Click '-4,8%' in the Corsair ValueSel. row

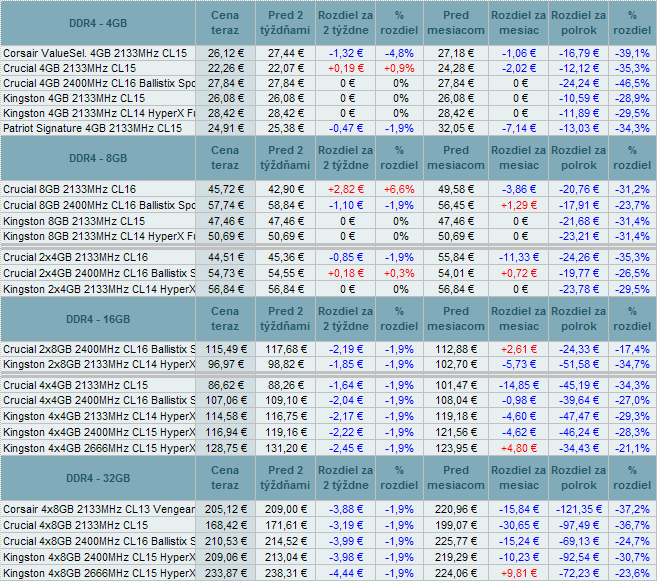399,53
